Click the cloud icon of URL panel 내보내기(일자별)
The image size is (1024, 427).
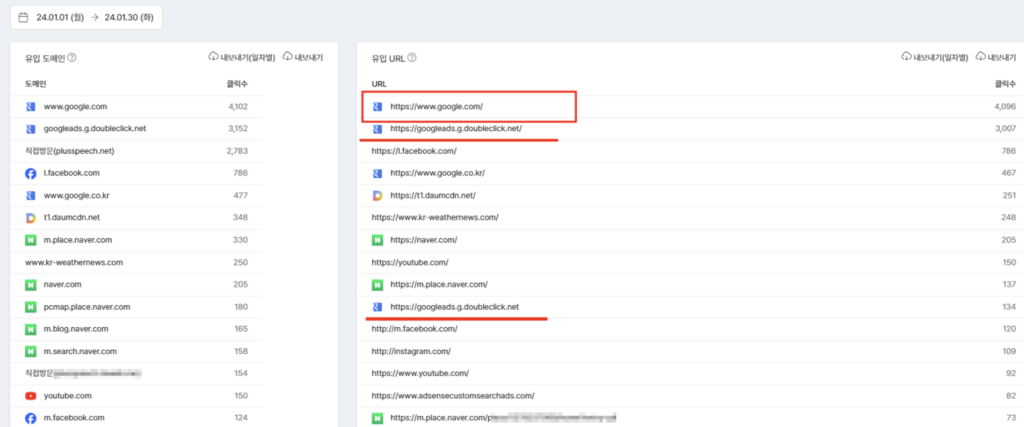click(906, 57)
